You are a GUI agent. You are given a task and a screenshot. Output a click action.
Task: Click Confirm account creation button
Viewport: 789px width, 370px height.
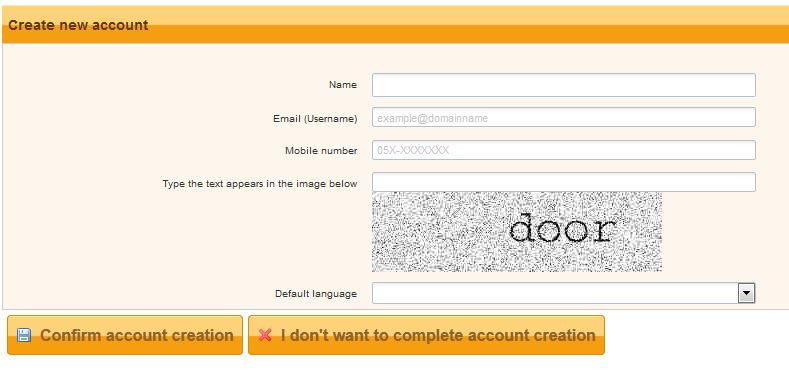[x=125, y=335]
